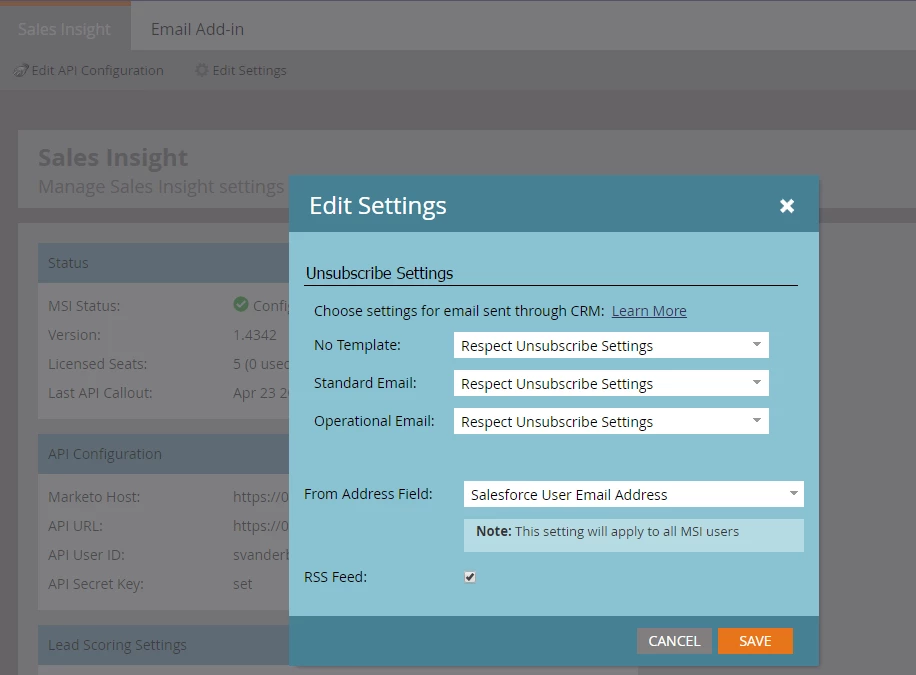Click the Edit Settings gear icon
Viewport: 916px width, 675px height.
coord(202,70)
